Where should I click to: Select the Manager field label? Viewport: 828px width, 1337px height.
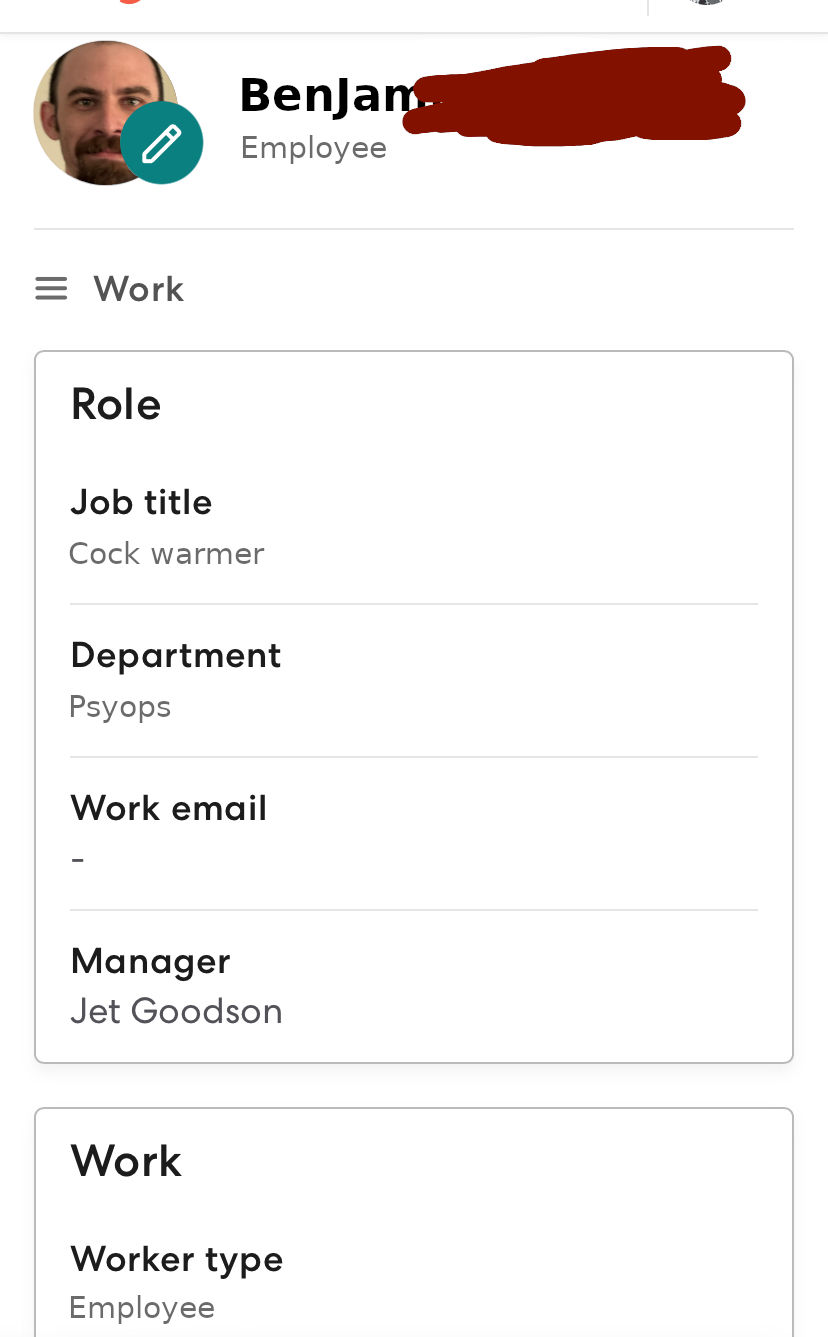[150, 961]
